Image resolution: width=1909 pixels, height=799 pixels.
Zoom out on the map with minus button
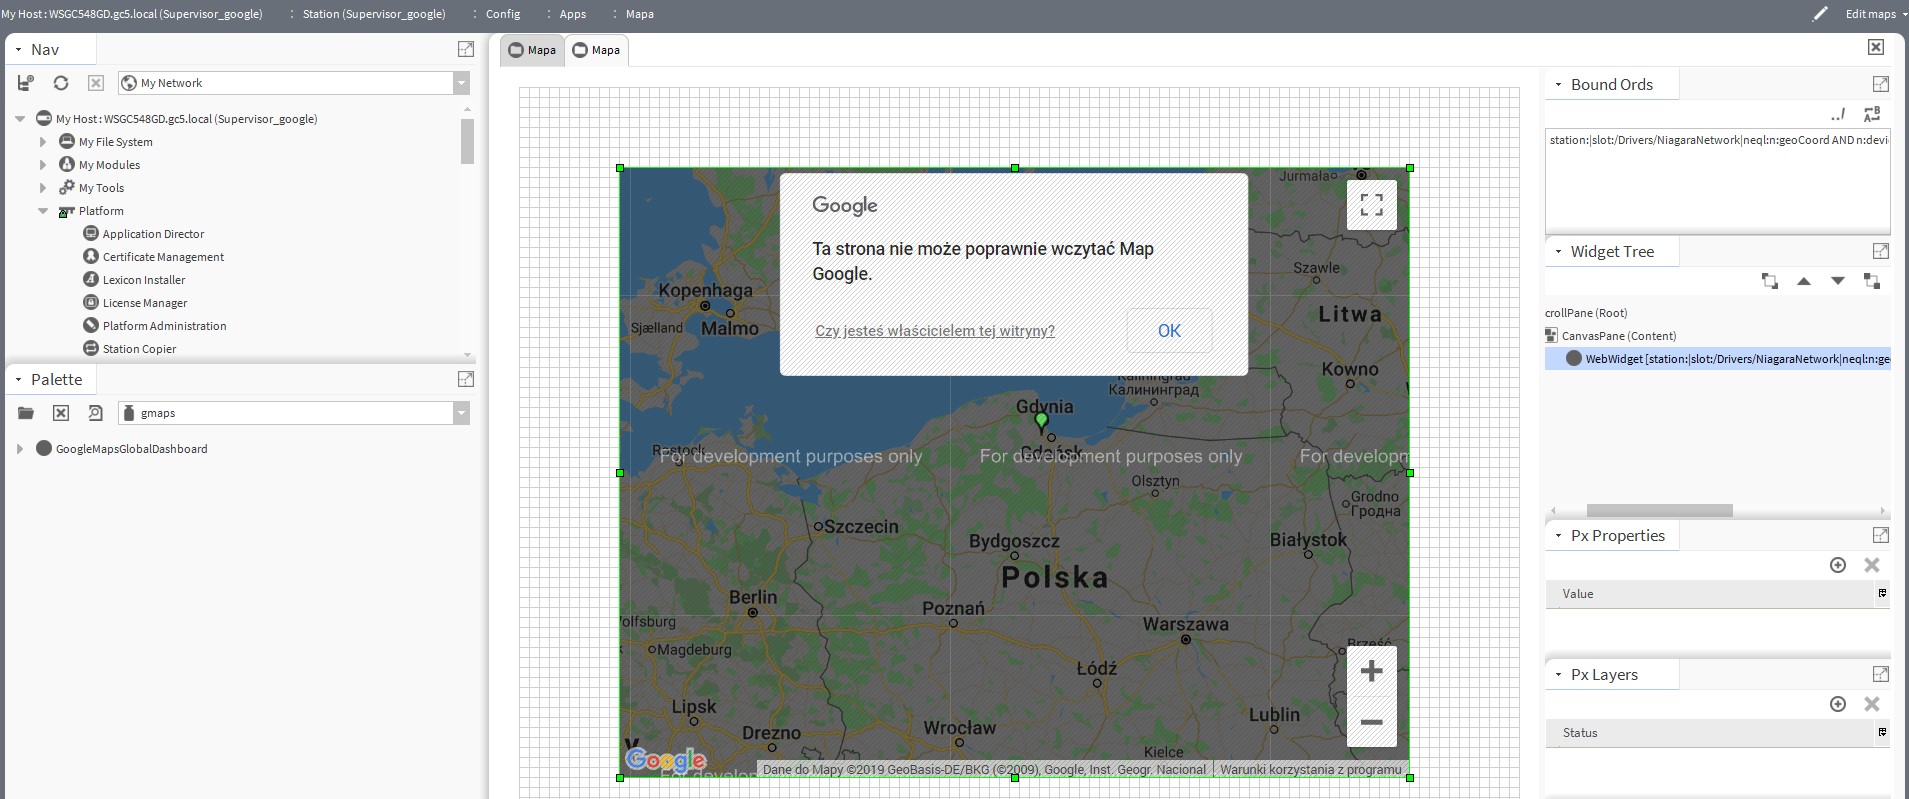[1371, 722]
